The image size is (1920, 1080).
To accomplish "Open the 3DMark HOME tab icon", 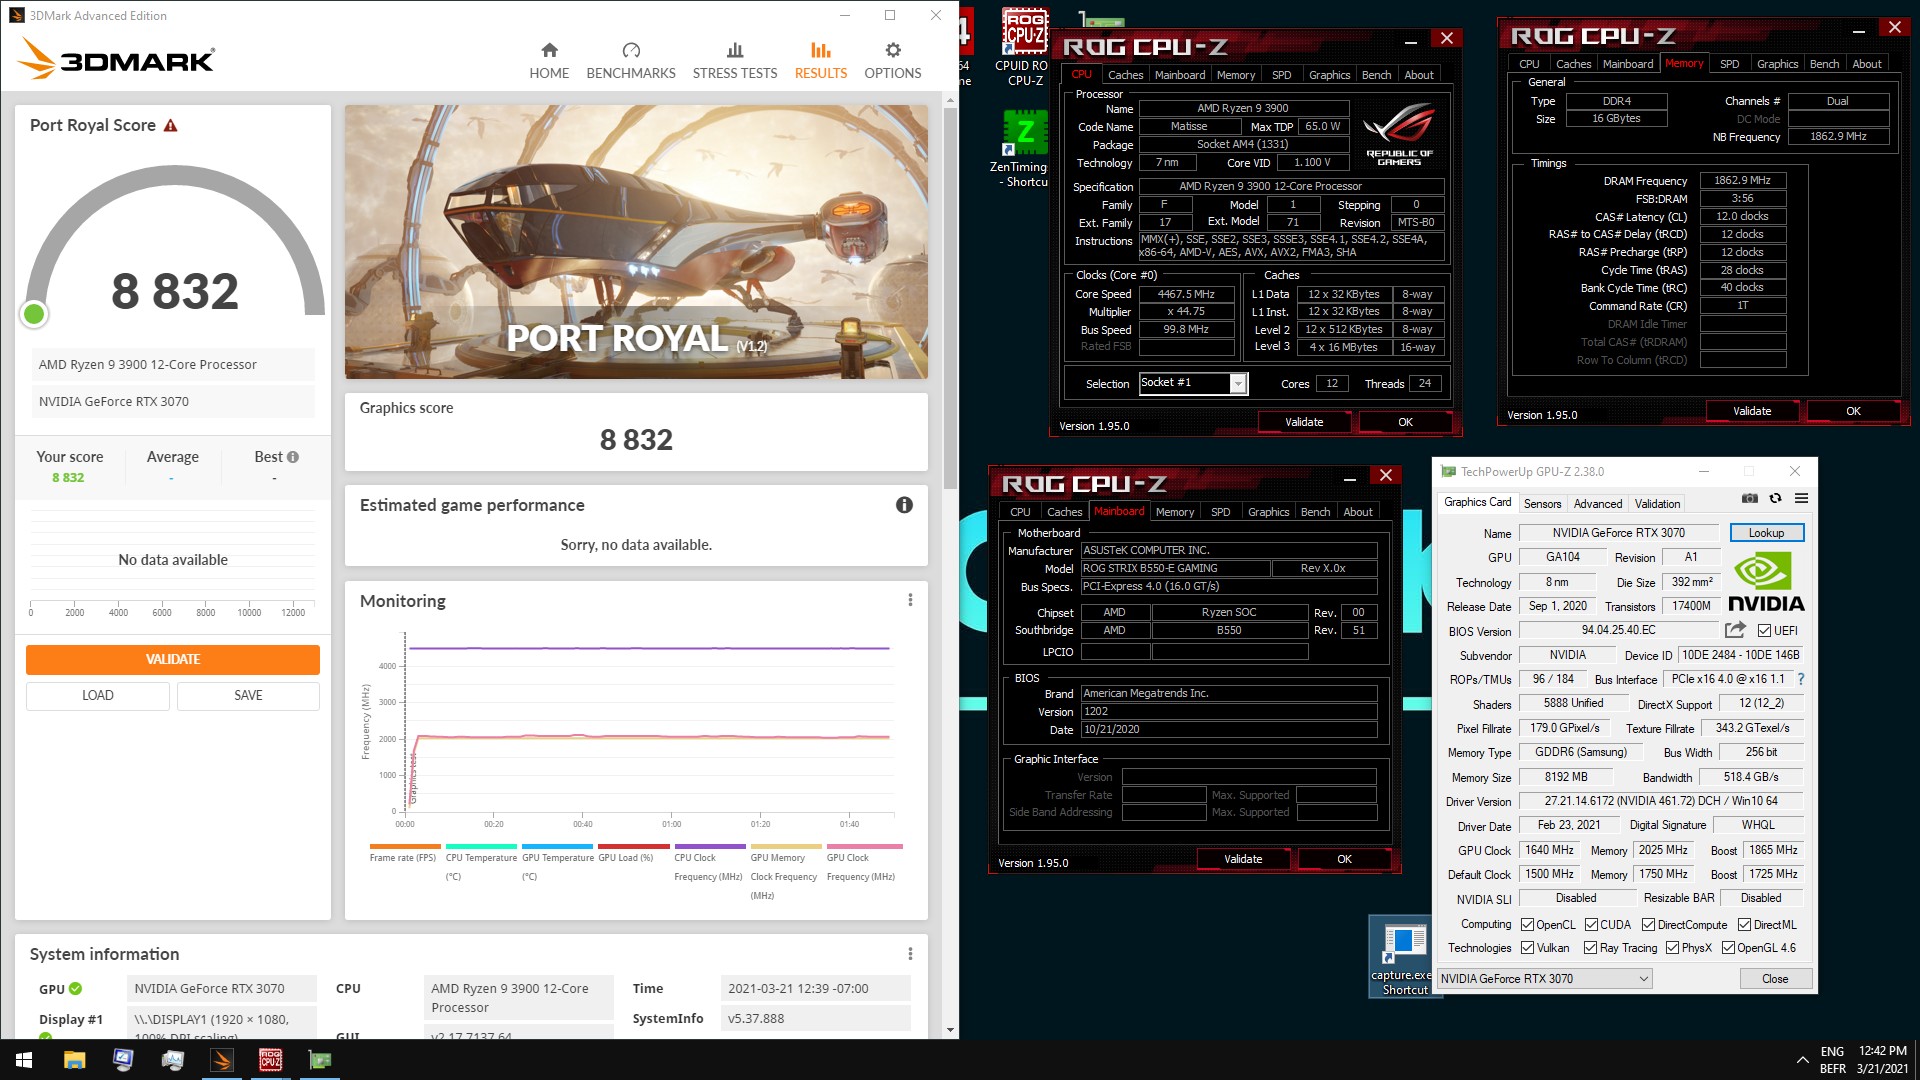I will (x=549, y=50).
